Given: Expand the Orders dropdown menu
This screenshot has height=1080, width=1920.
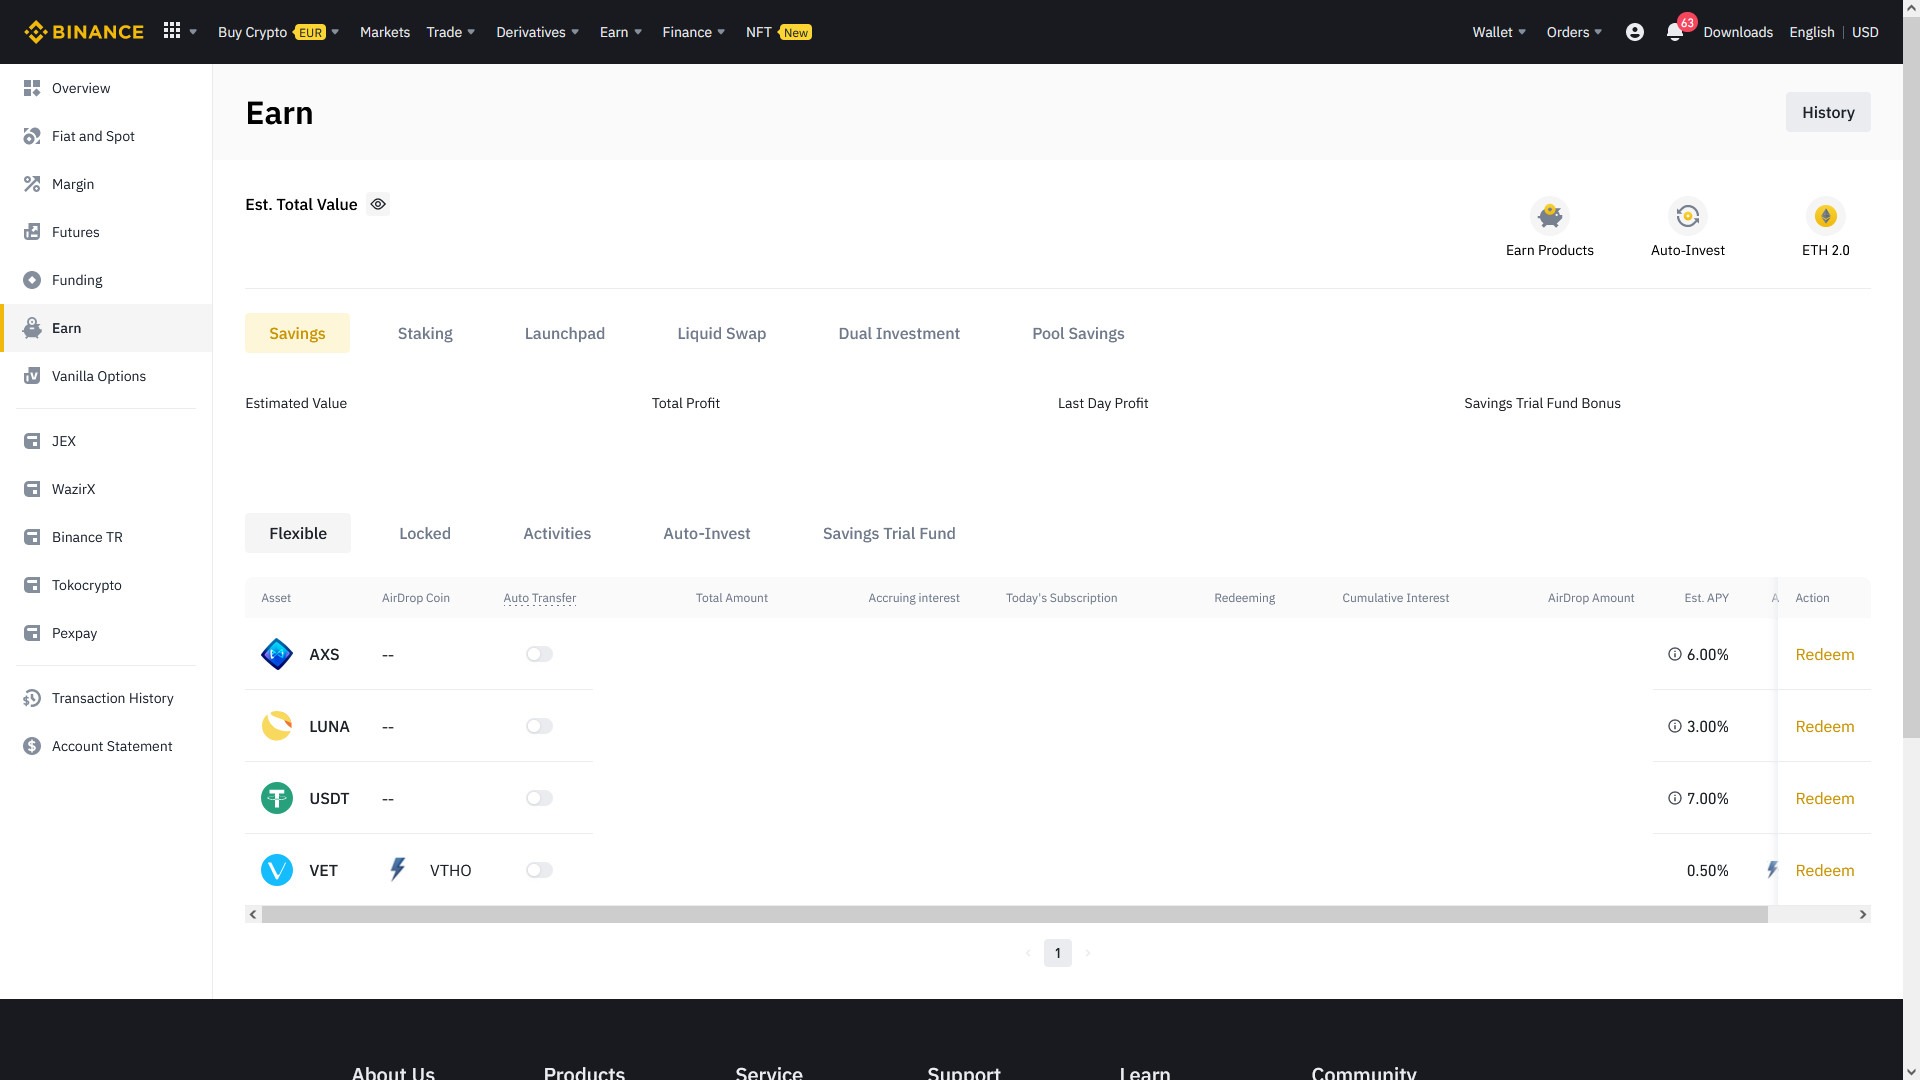Looking at the screenshot, I should pyautogui.click(x=1574, y=32).
